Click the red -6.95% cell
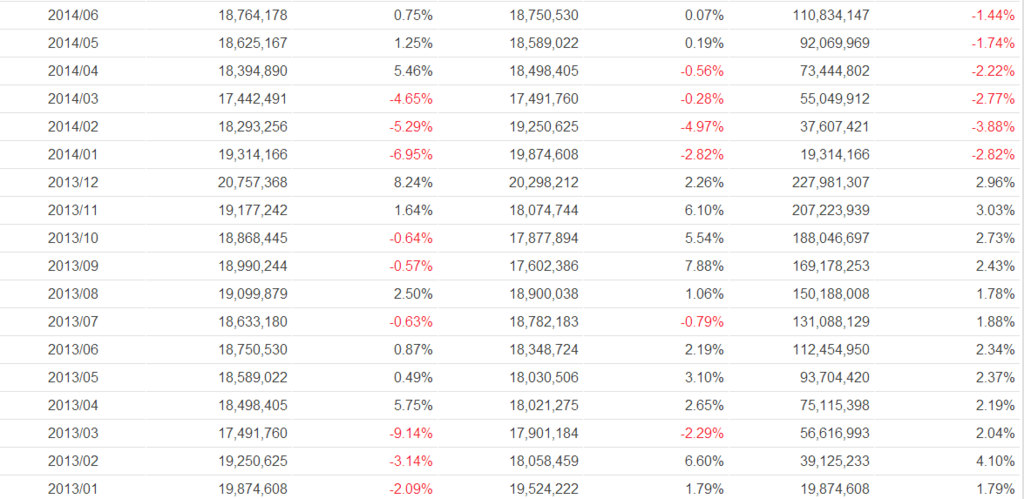Screen dimensions: 1024x499 tap(411, 155)
